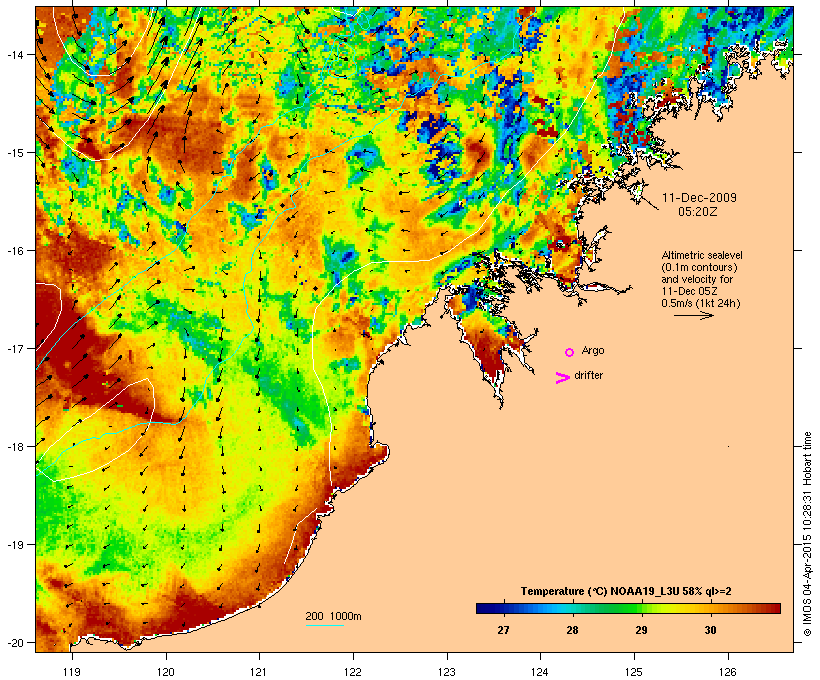820x680 pixels.
Task: Click the colorbar tick label 29
Action: click(x=641, y=630)
